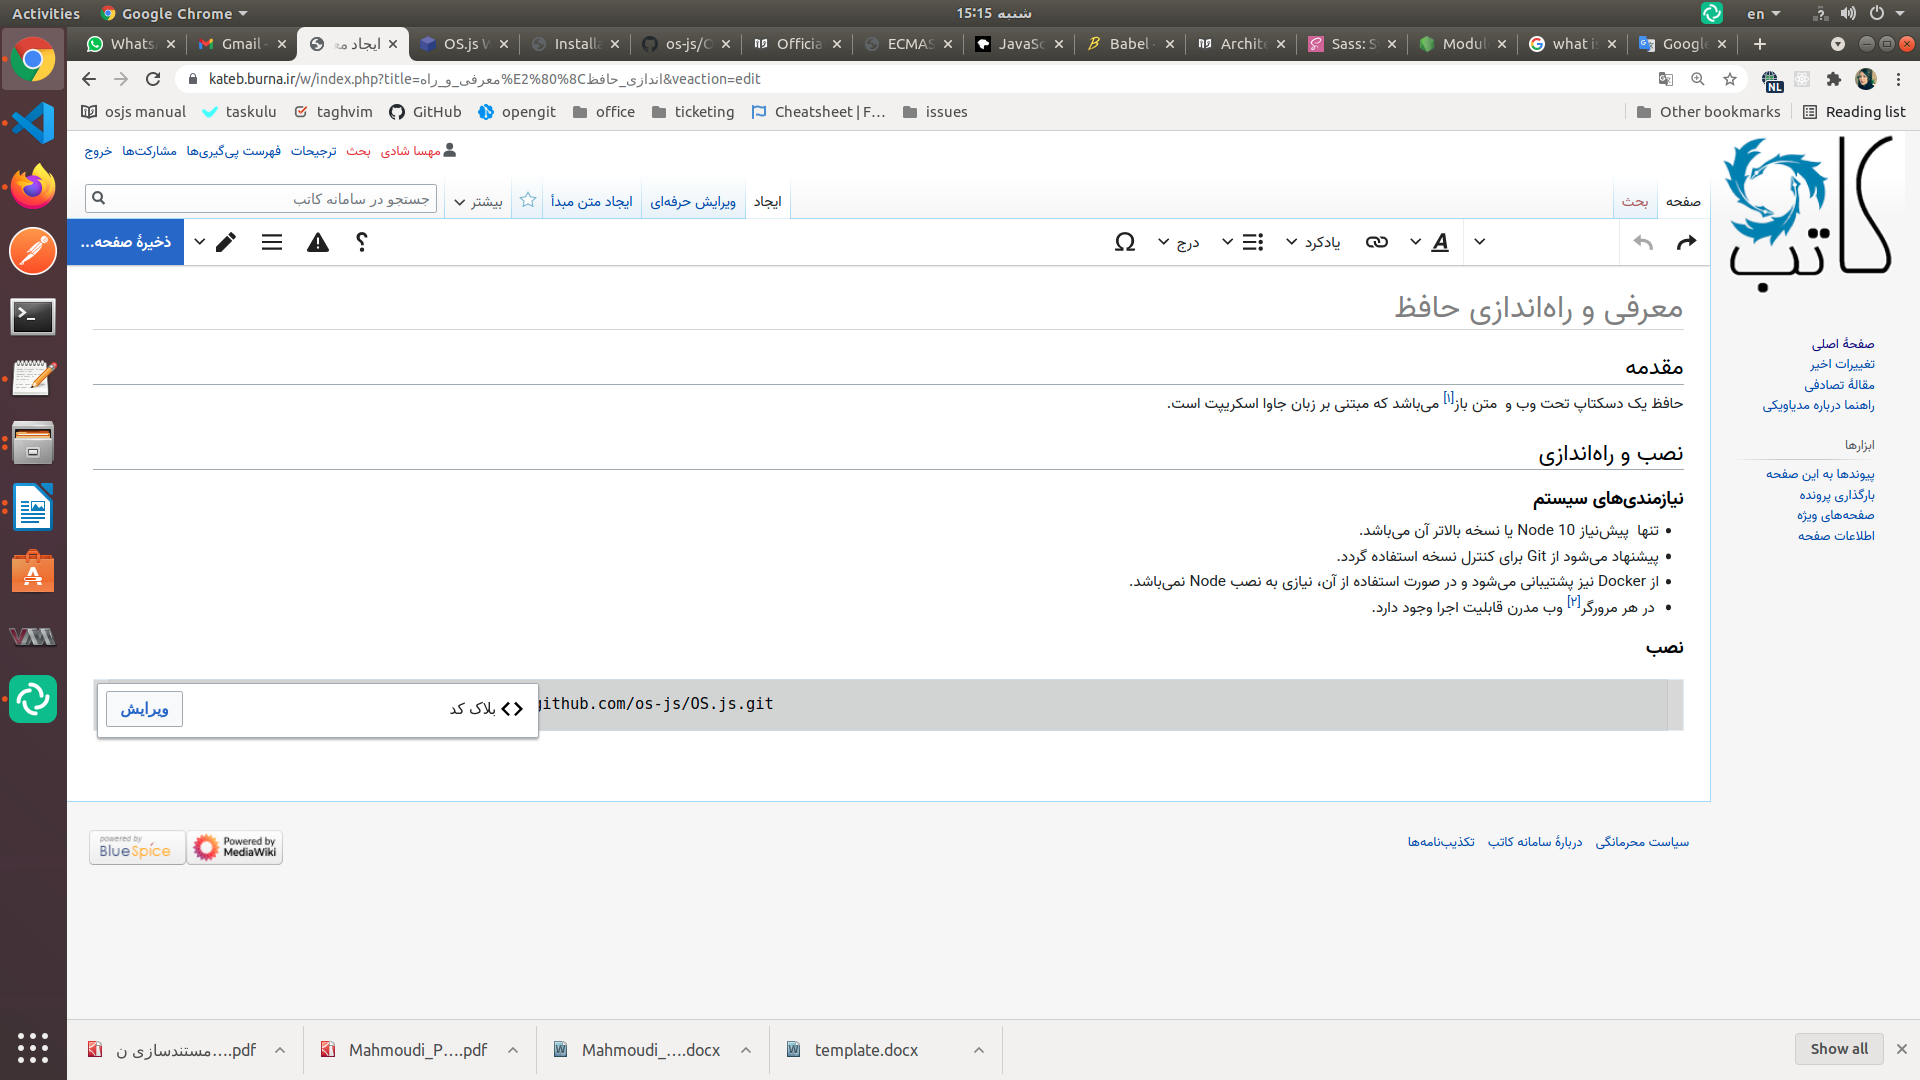Click the special character Omega icon
1920x1080 pixels.
pos(1125,242)
